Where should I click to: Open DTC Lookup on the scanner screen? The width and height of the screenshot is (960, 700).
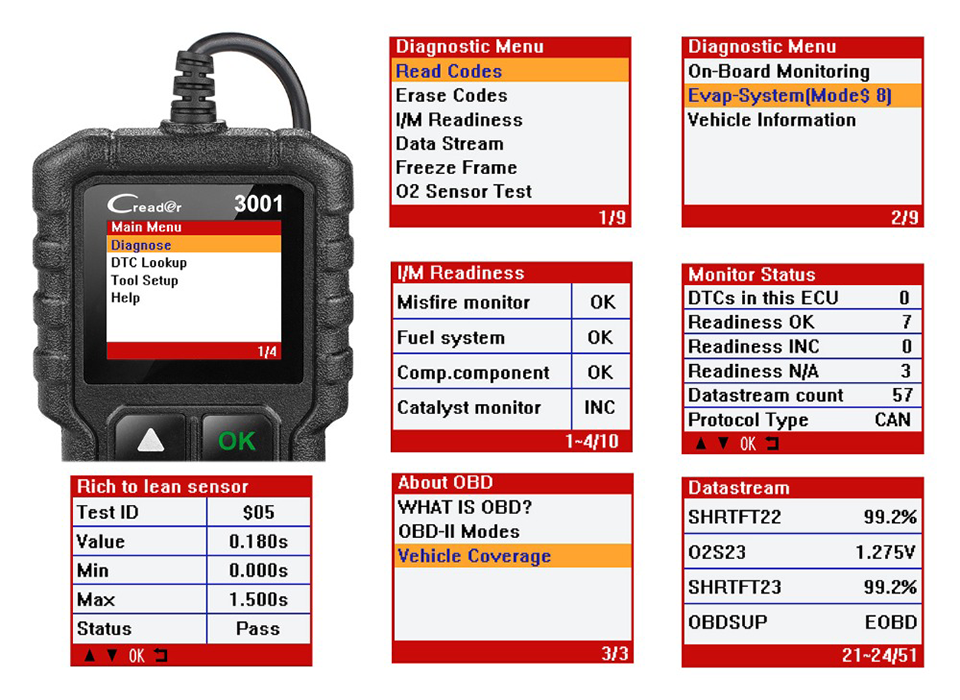point(148,263)
